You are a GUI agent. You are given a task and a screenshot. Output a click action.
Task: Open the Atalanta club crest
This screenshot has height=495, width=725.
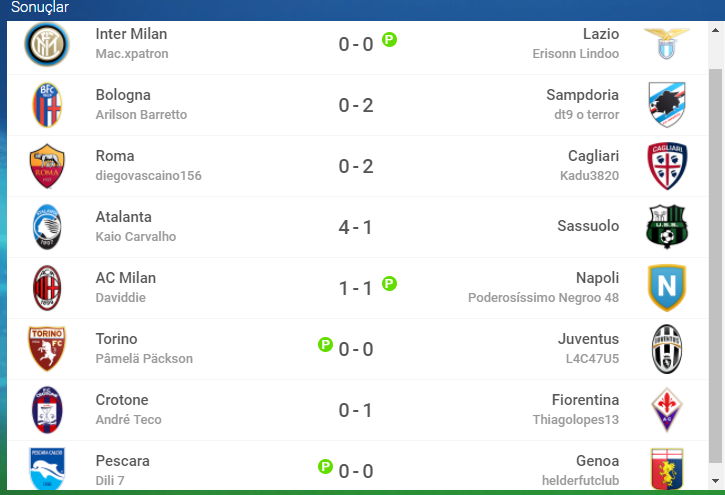click(47, 227)
